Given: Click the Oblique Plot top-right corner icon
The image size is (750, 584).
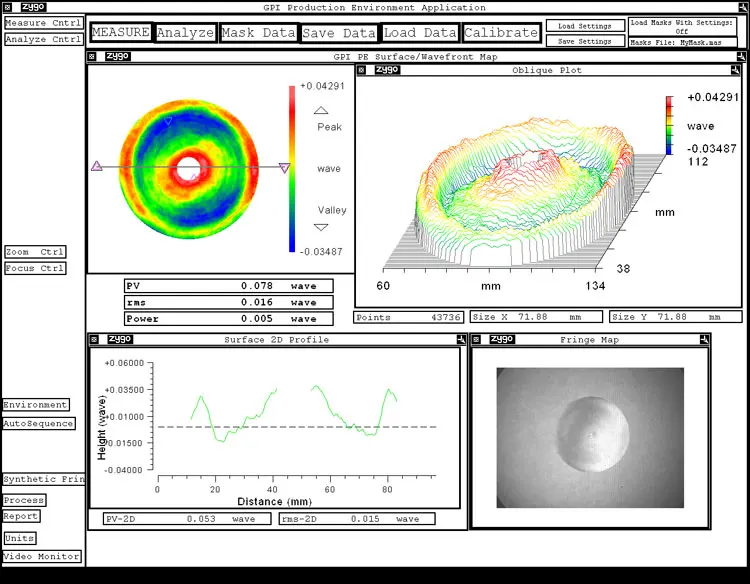Looking at the screenshot, I should pyautogui.click(x=735, y=70).
